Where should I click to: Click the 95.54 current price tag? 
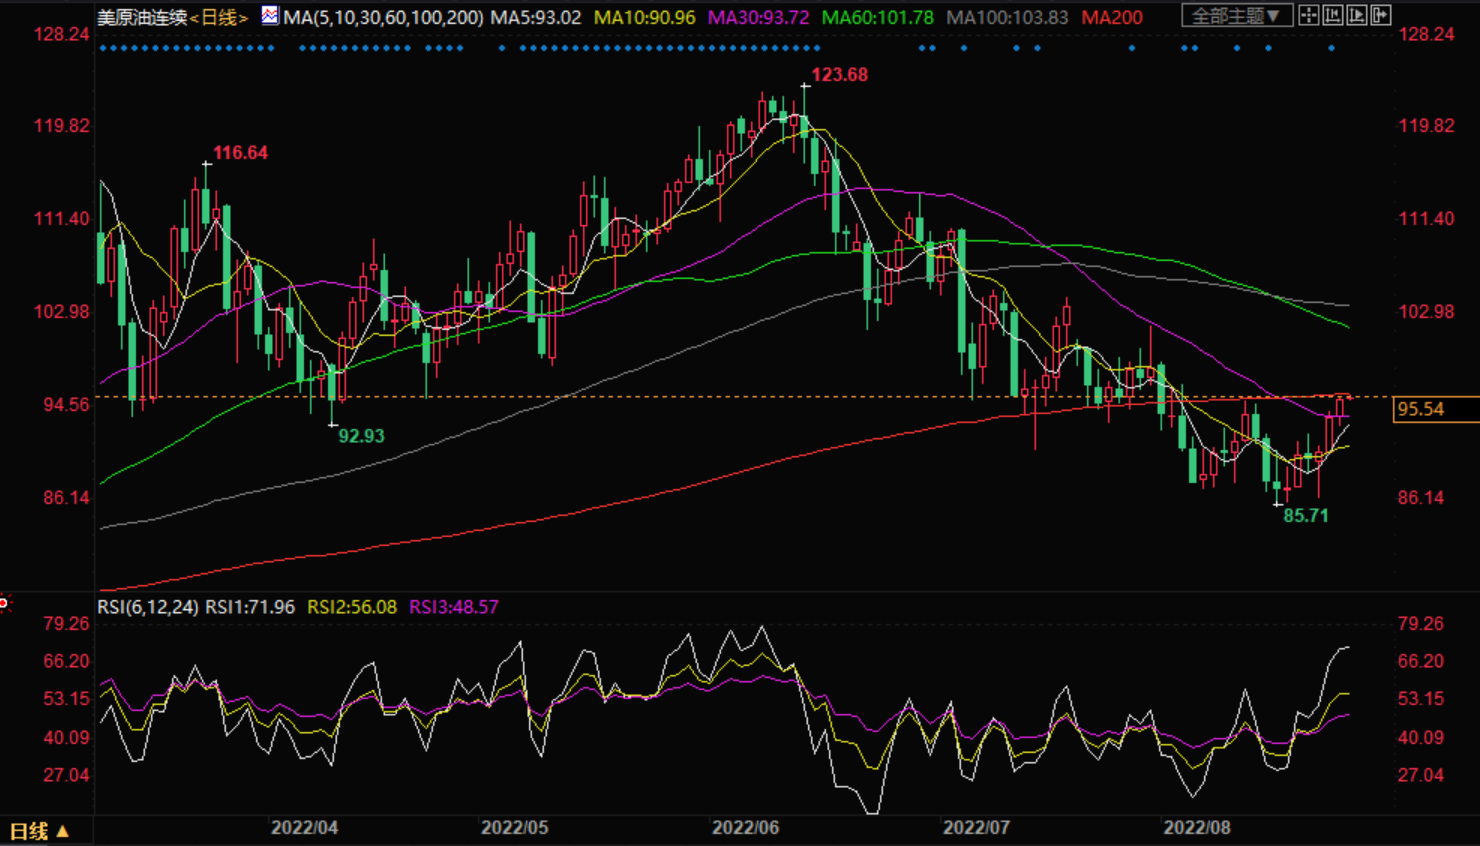tap(1421, 409)
